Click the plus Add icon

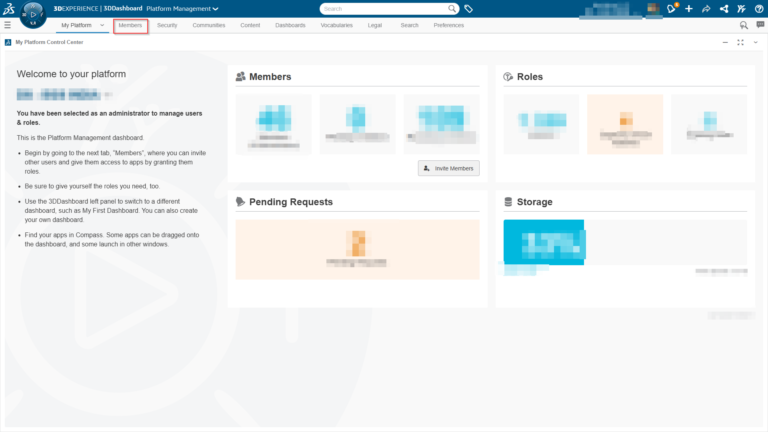click(689, 8)
